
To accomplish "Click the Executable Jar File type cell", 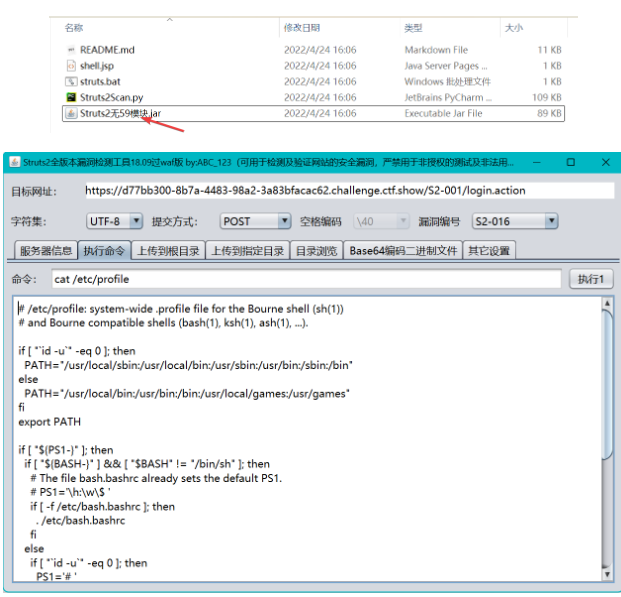I will pyautogui.click(x=443, y=113).
